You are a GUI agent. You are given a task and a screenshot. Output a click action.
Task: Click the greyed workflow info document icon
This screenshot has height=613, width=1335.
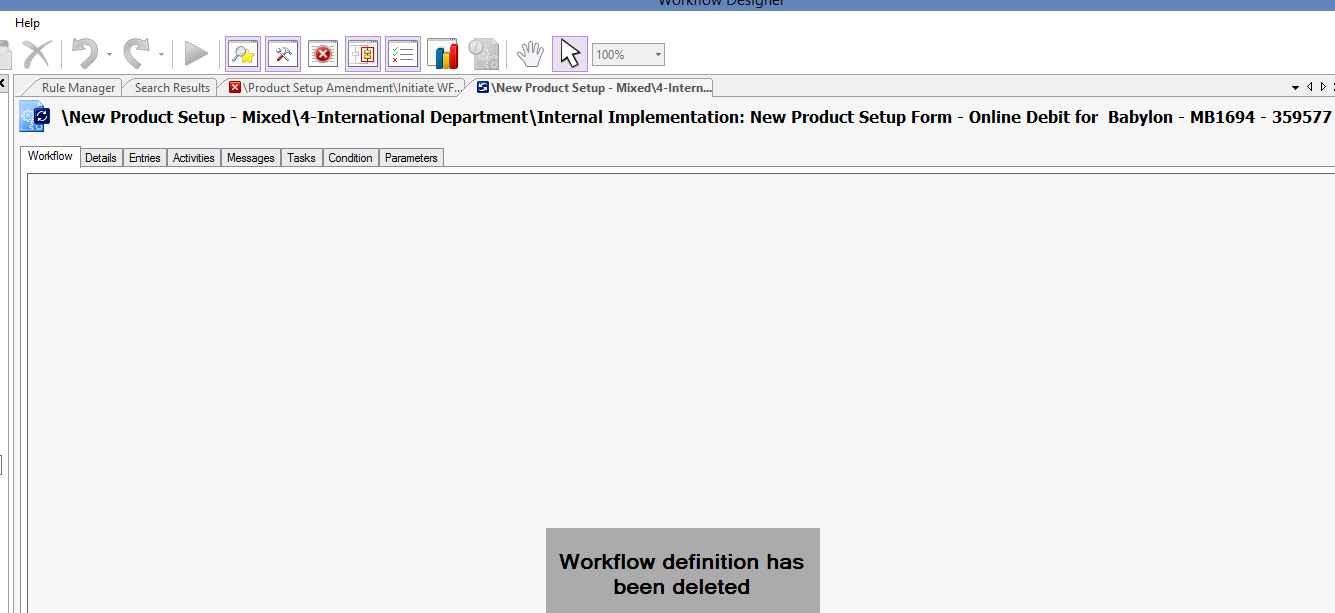483,54
